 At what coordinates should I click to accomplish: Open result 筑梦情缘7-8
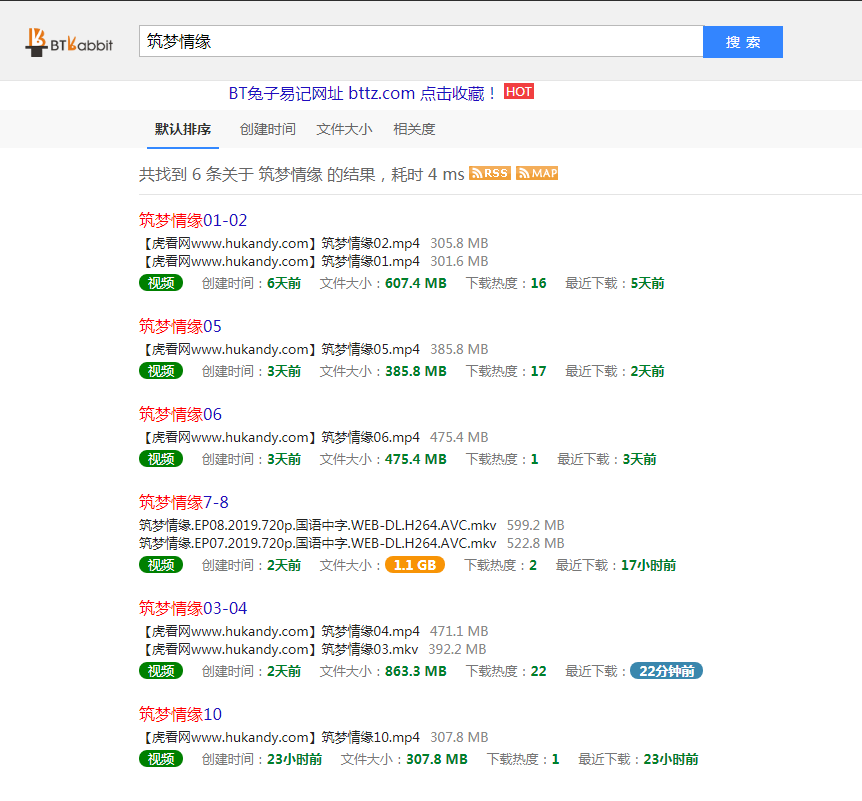(x=184, y=502)
